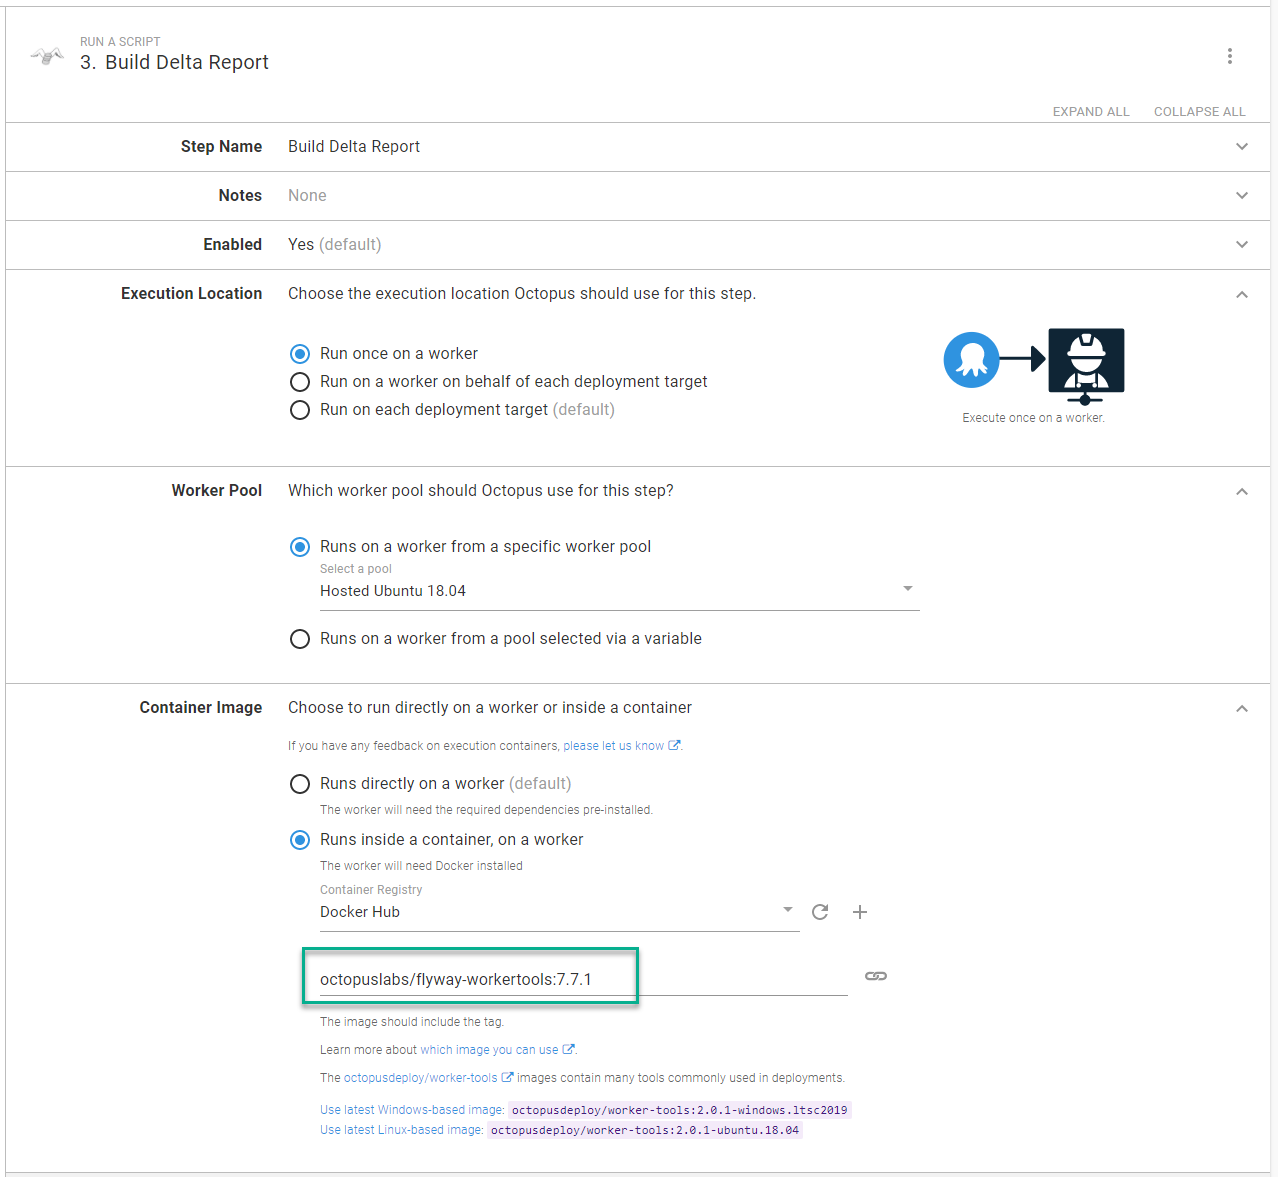Collapse the Execution Location section
The image size is (1278, 1177).
pos(1241,294)
